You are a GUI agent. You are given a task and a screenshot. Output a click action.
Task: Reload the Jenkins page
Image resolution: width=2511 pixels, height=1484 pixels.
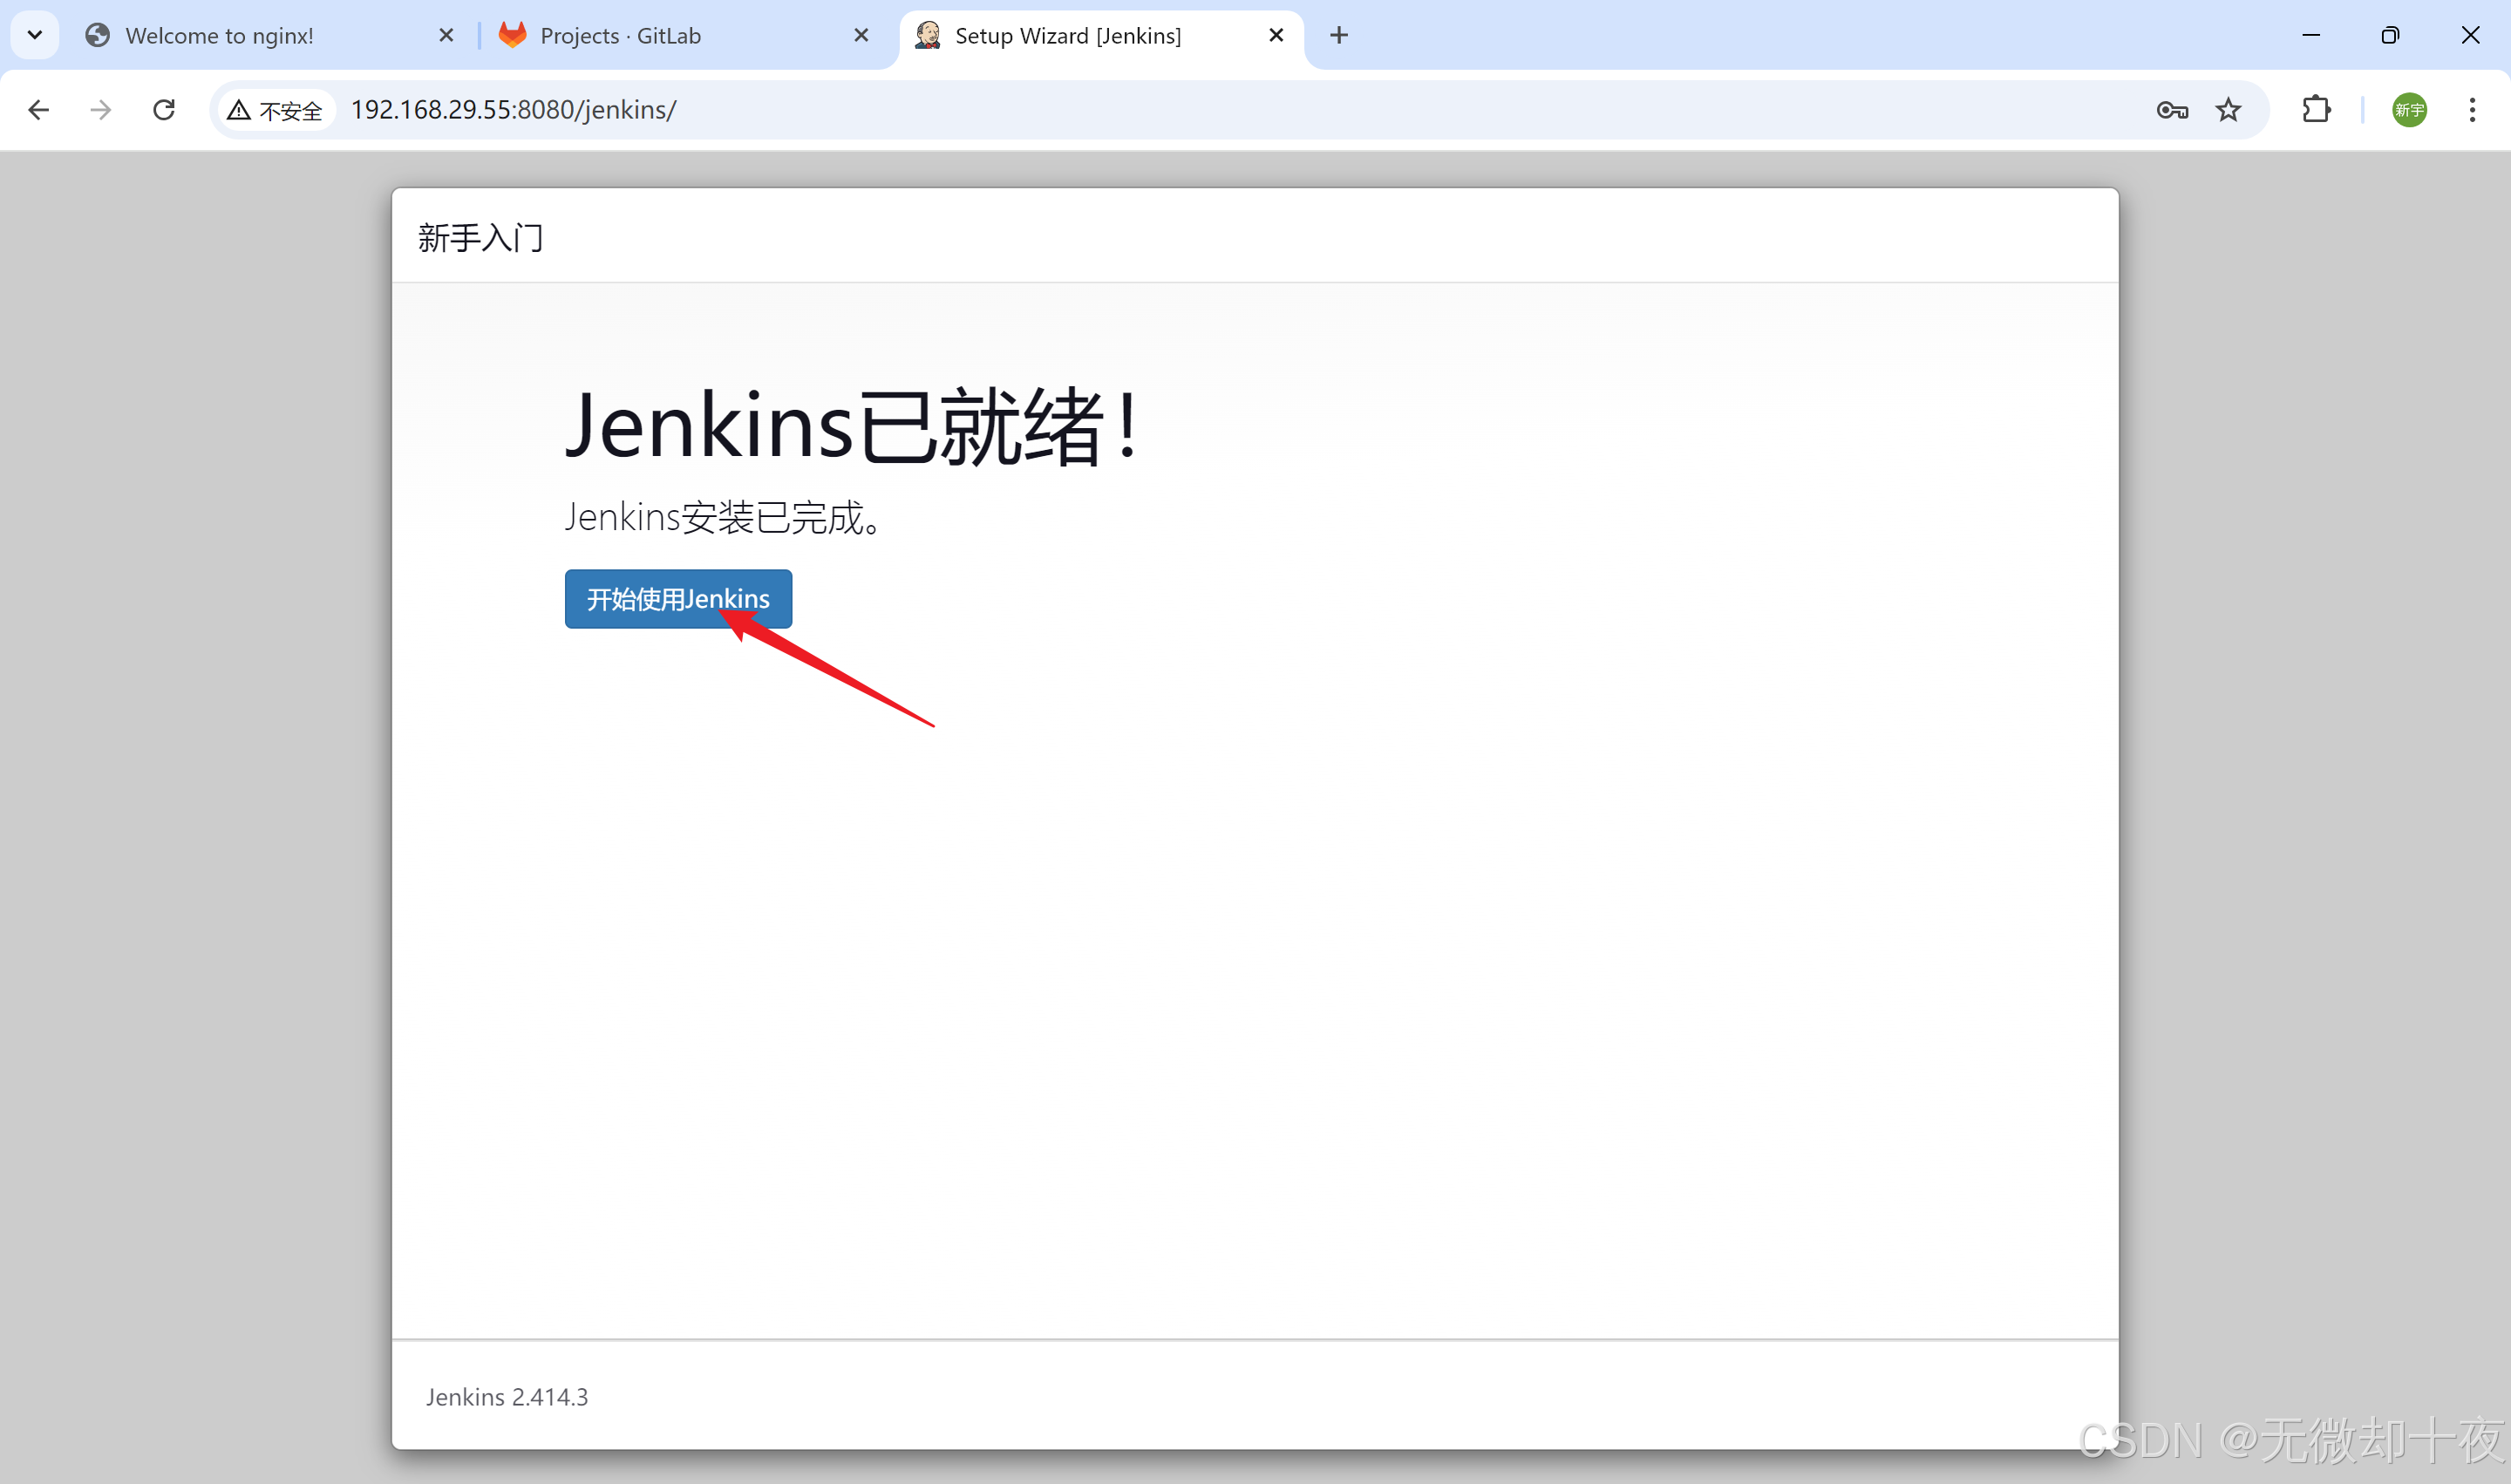(164, 110)
